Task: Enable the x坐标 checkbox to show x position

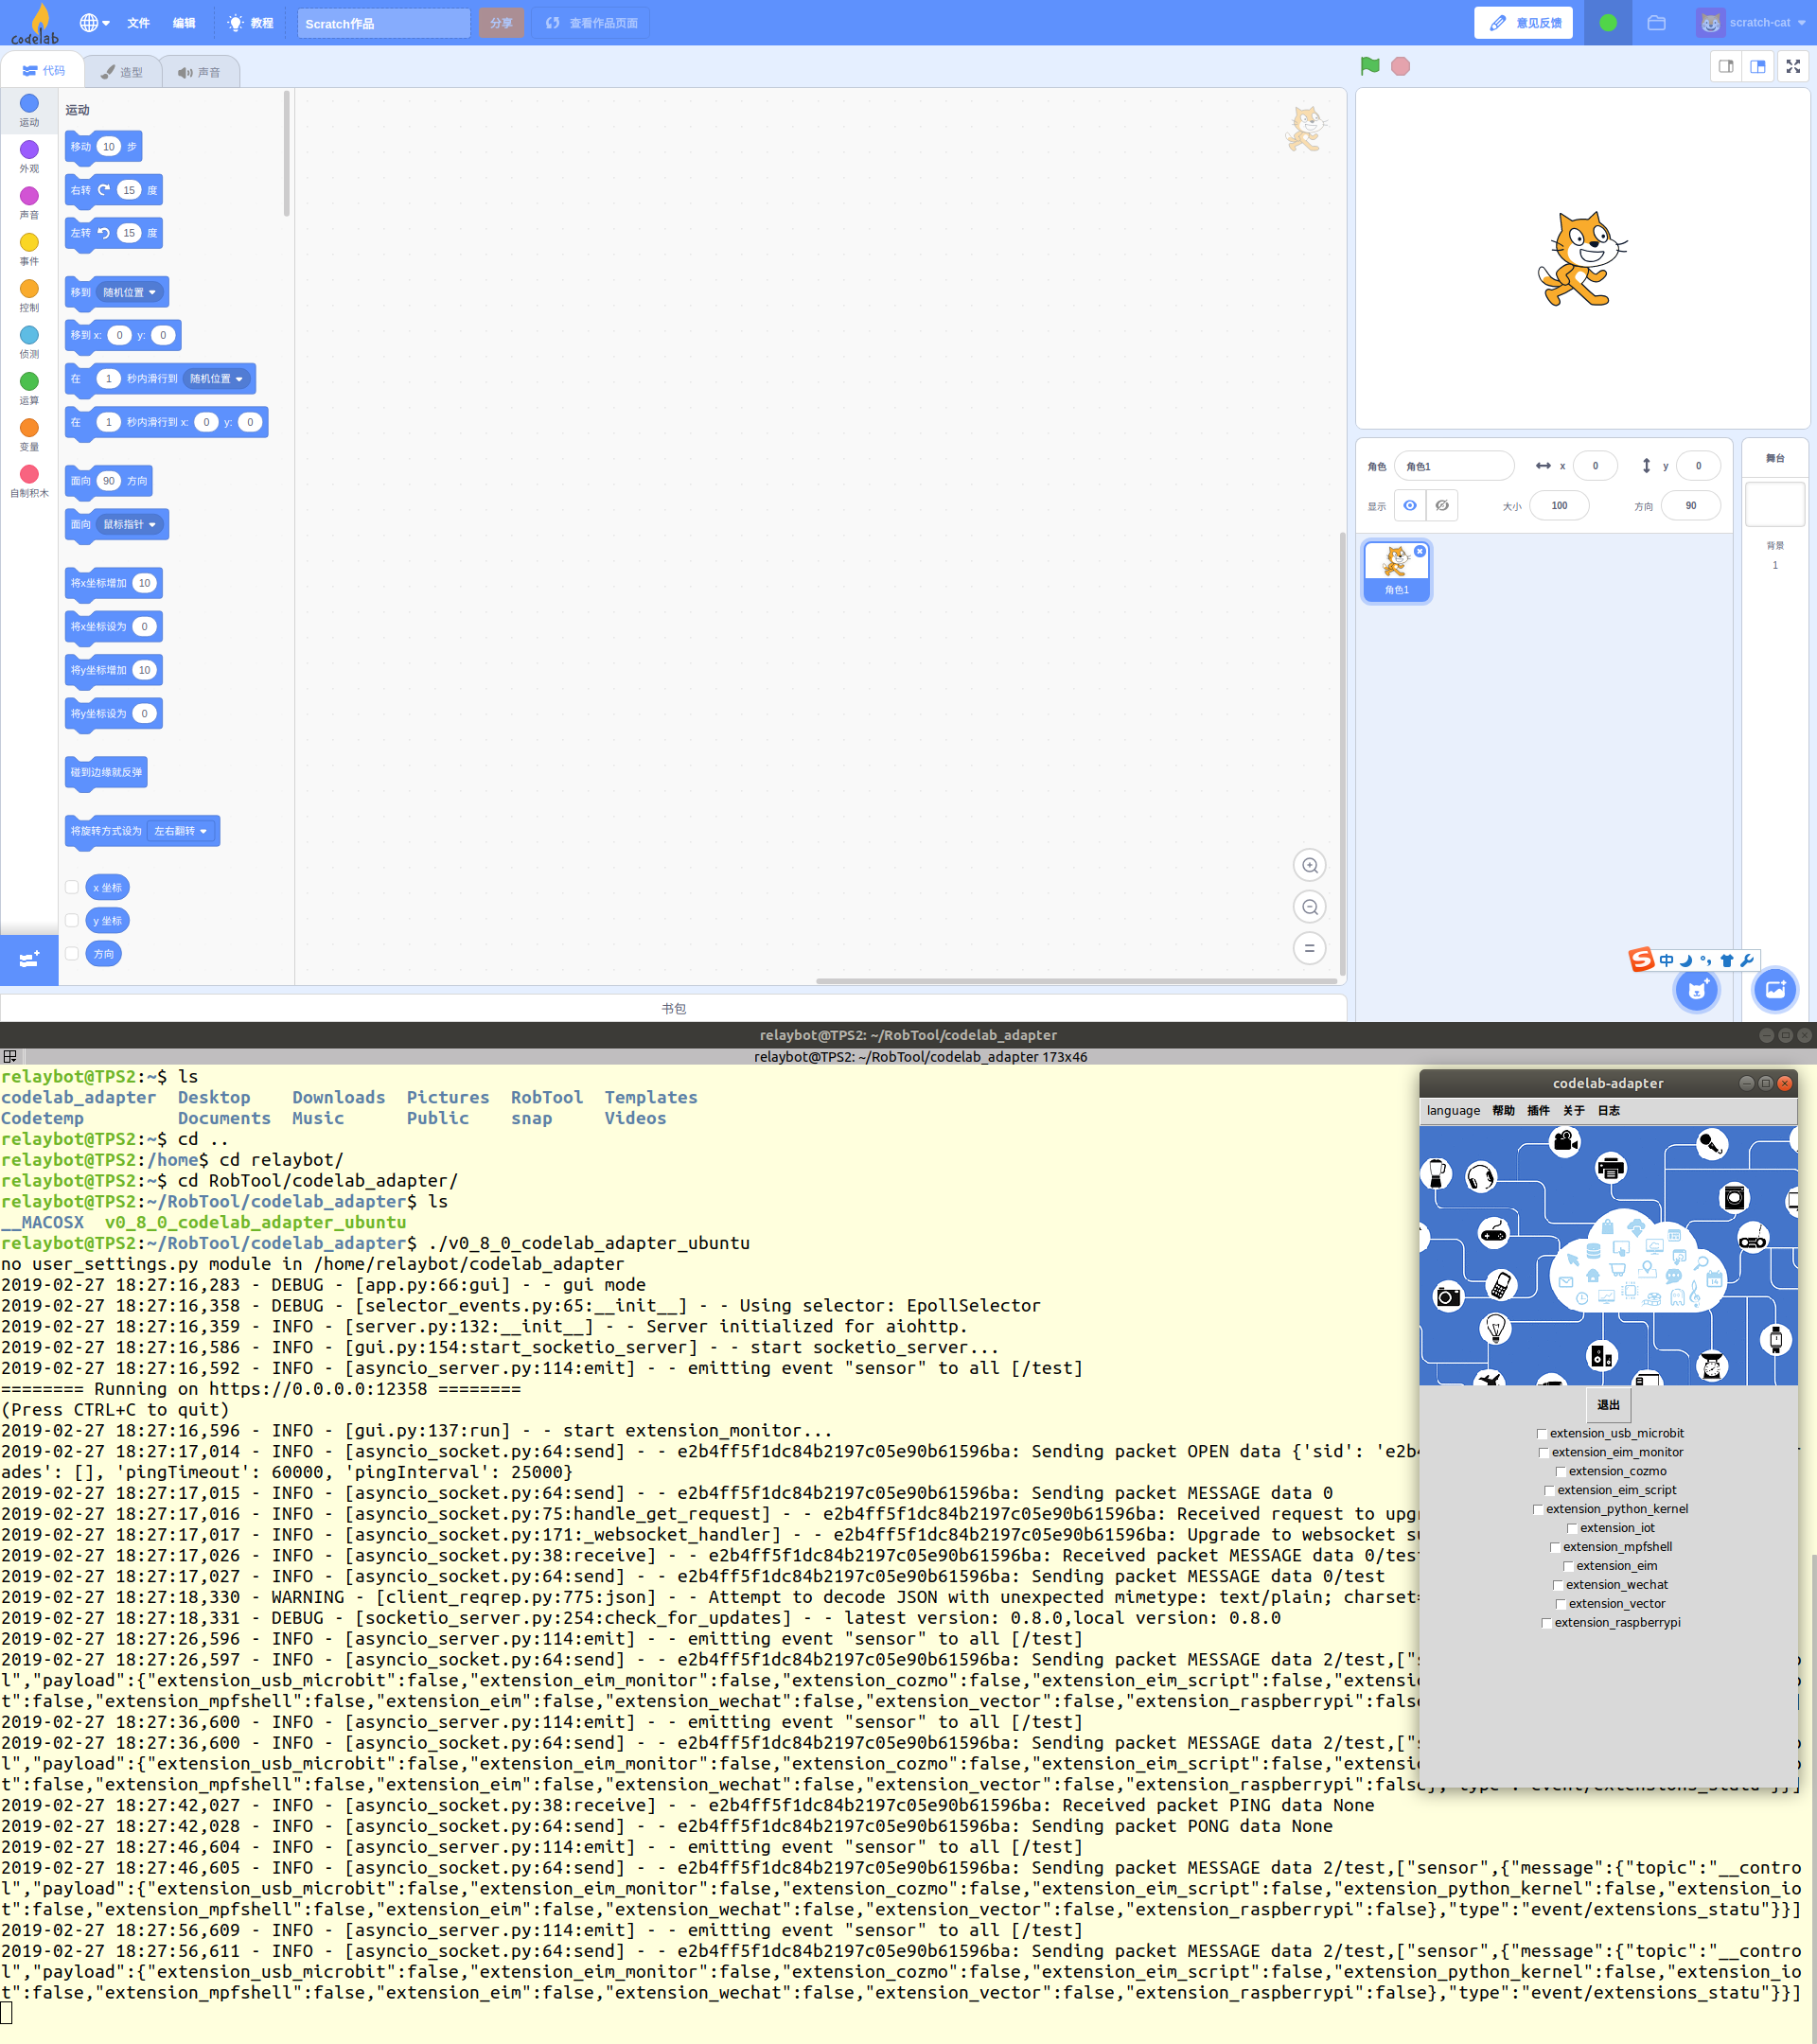Action: click(x=71, y=887)
